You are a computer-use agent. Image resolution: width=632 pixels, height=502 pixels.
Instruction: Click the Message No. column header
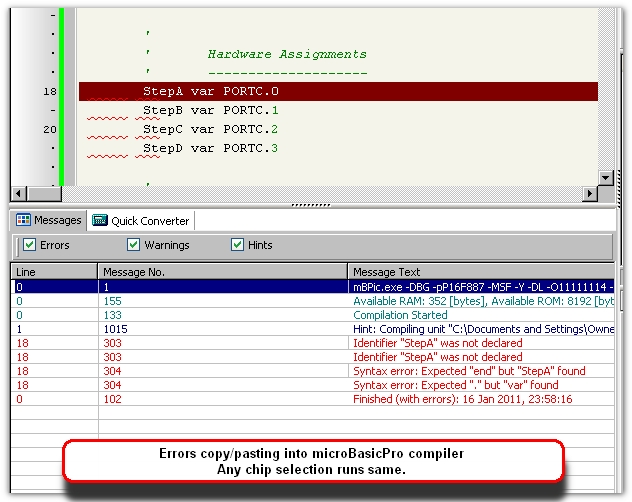pyautogui.click(x=222, y=271)
